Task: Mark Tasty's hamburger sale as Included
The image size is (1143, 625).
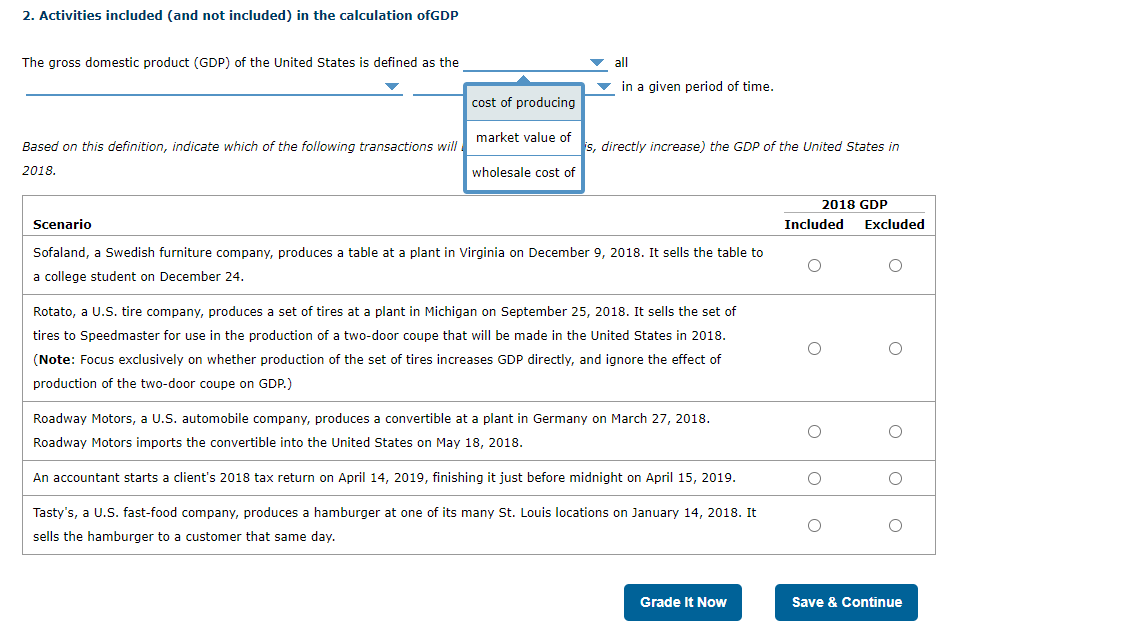Action: (815, 524)
